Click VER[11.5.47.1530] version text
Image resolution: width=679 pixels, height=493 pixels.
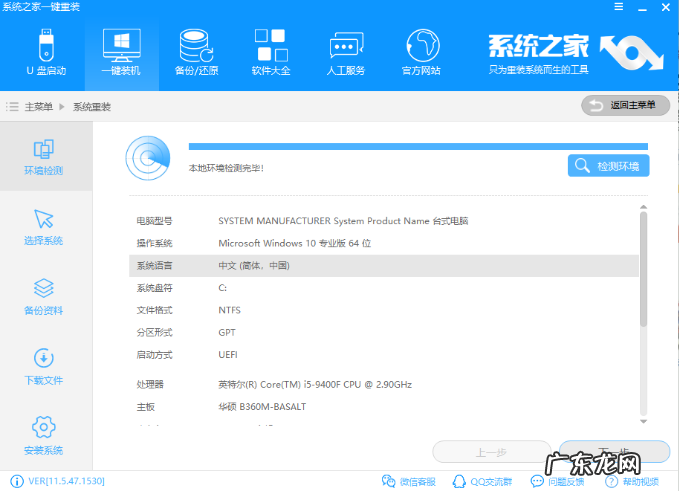66,481
